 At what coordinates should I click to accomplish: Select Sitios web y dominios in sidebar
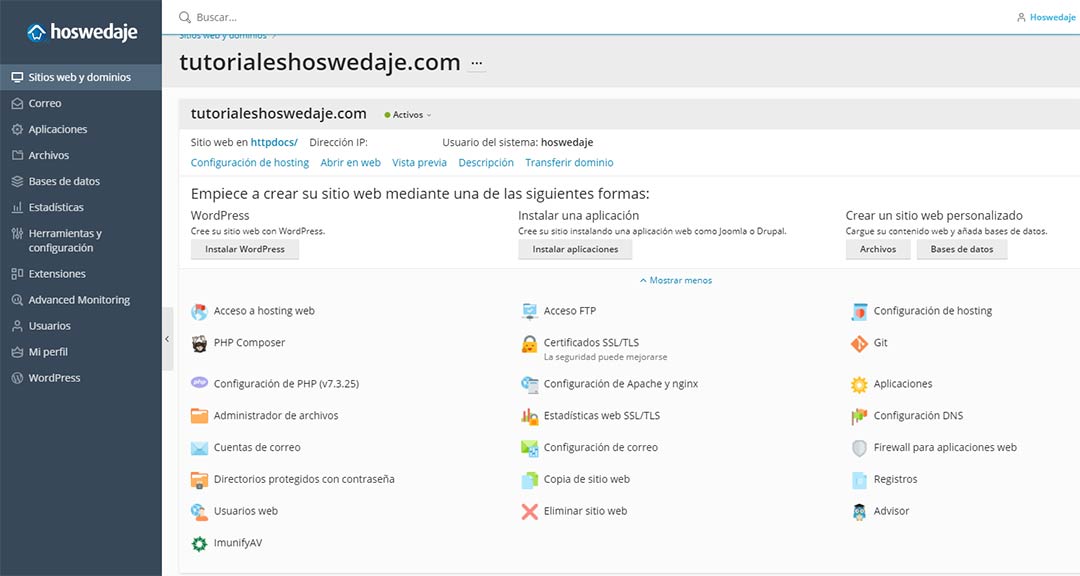pyautogui.click(x=81, y=77)
